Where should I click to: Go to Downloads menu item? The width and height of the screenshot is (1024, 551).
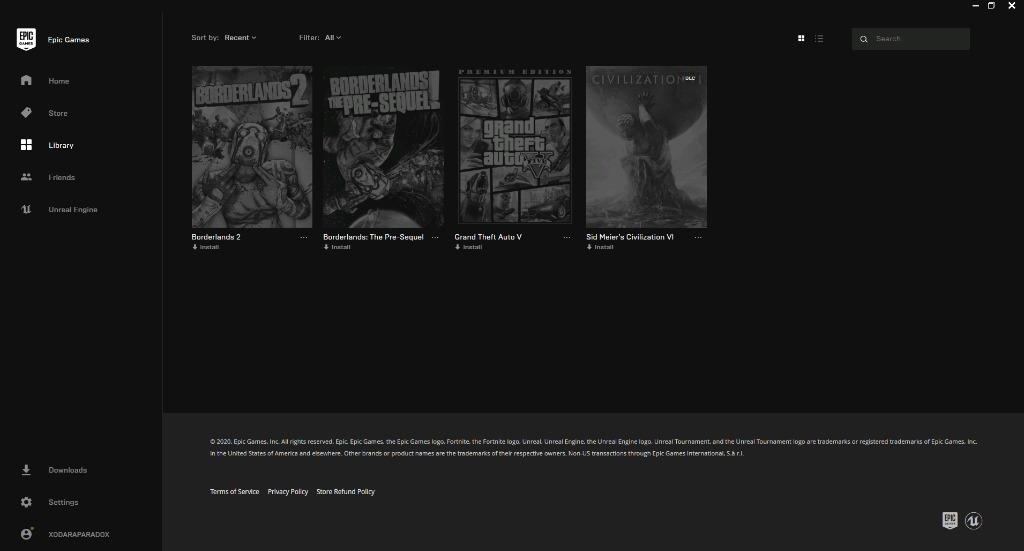(x=67, y=470)
